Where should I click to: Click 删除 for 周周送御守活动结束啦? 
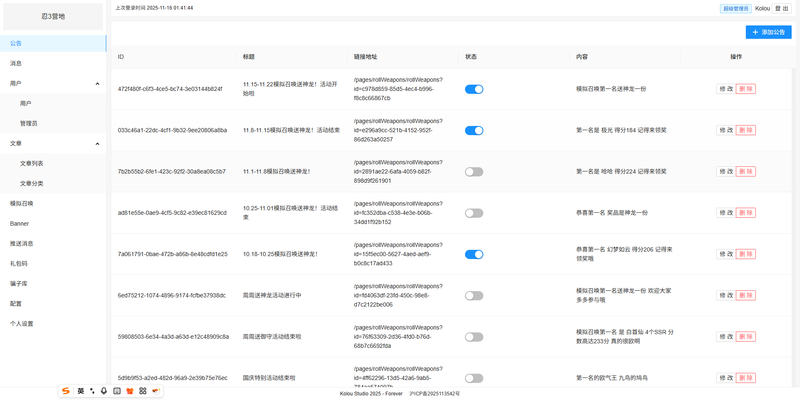(746, 337)
